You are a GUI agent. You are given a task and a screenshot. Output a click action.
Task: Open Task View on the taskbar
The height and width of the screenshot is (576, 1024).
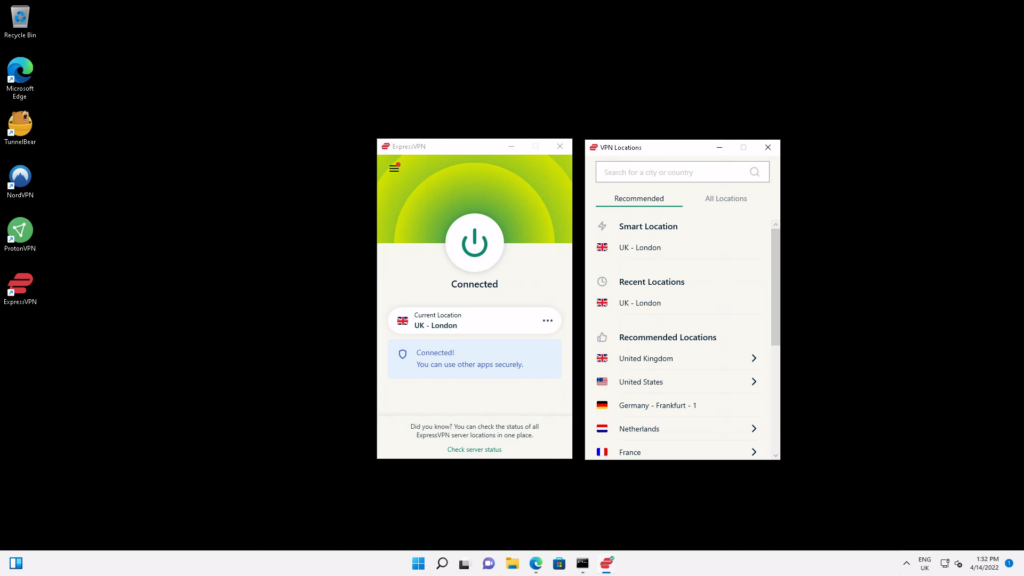pyautogui.click(x=464, y=563)
